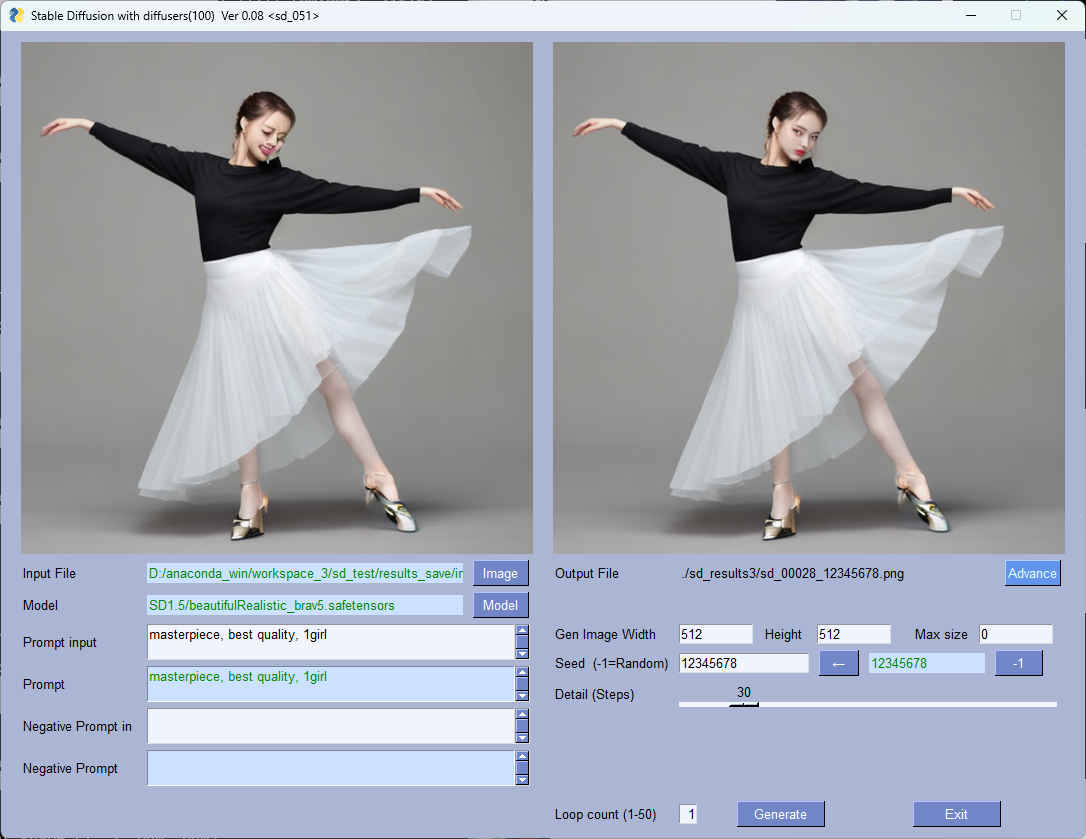Select the Height value field
Image resolution: width=1086 pixels, height=839 pixels.
[853, 634]
